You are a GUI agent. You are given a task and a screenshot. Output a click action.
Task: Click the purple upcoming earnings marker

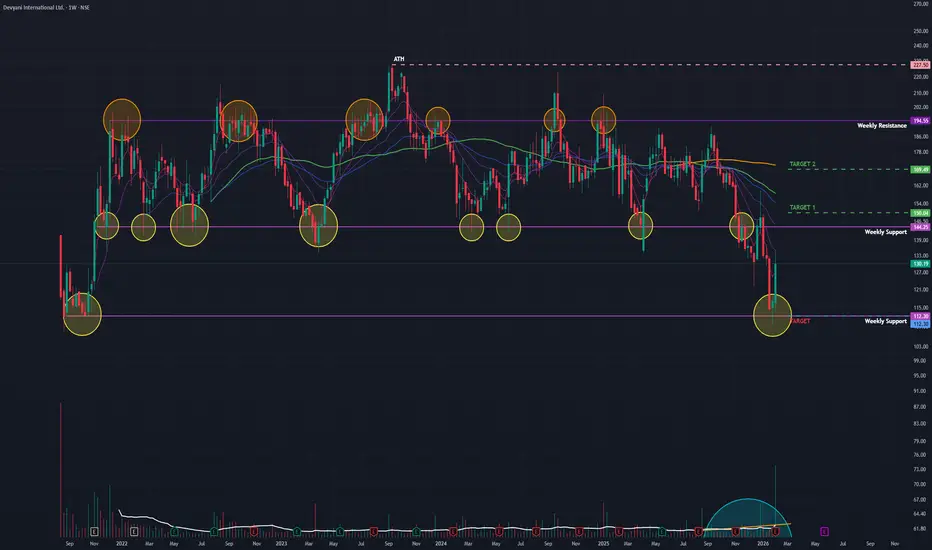pos(824,531)
